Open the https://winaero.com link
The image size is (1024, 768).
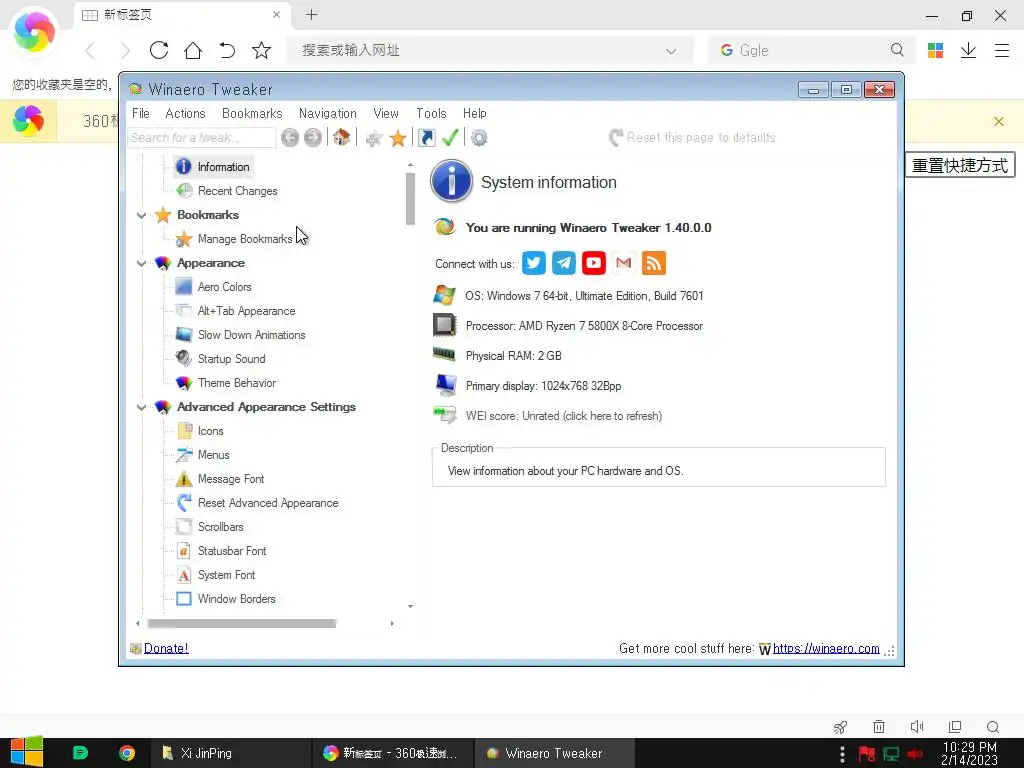coord(826,648)
